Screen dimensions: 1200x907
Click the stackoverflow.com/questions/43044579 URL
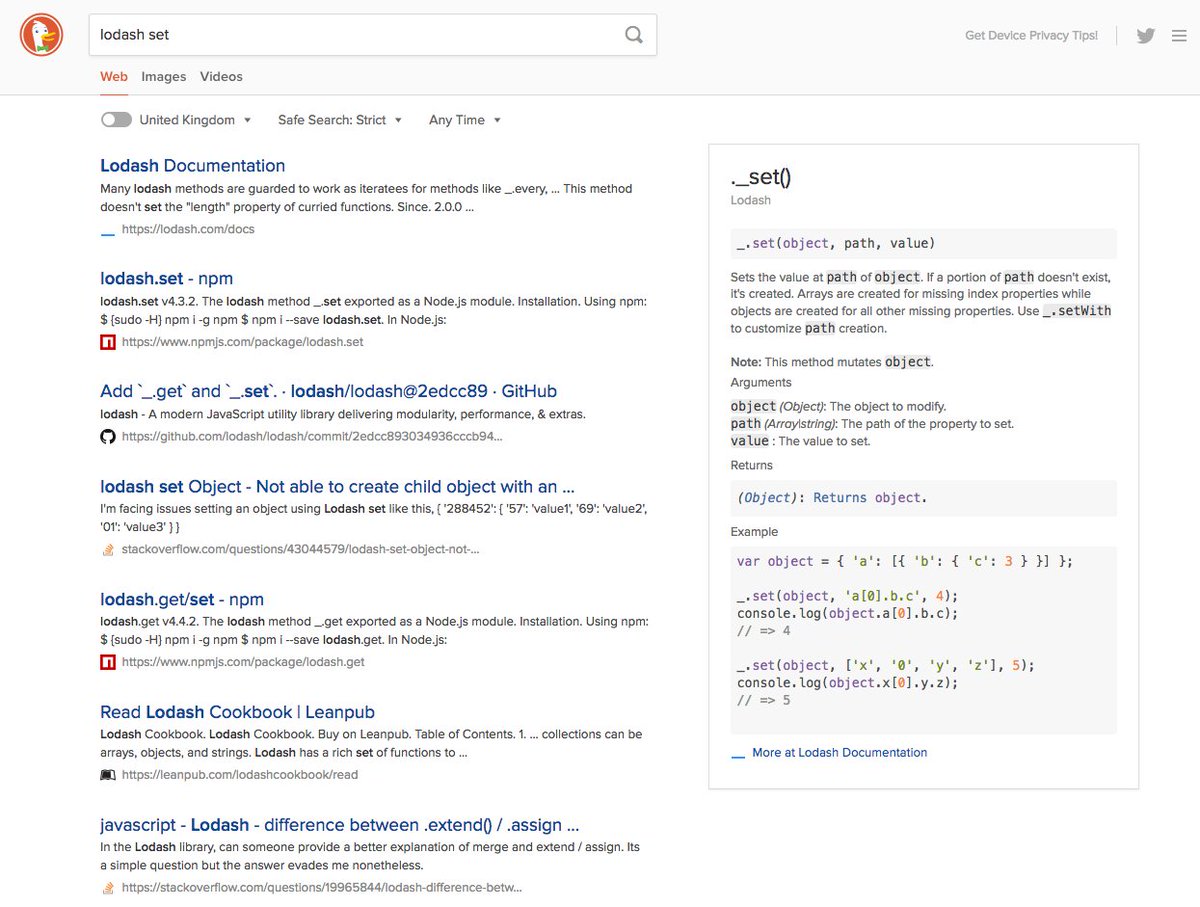coord(301,550)
